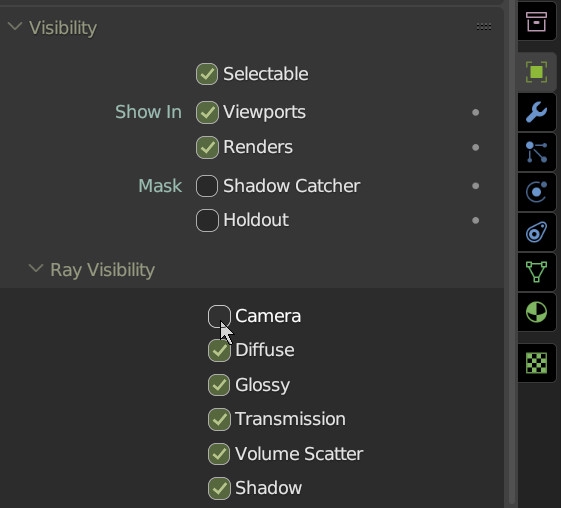561x508 pixels.
Task: Open the Object properties tab icon
Action: click(x=536, y=72)
